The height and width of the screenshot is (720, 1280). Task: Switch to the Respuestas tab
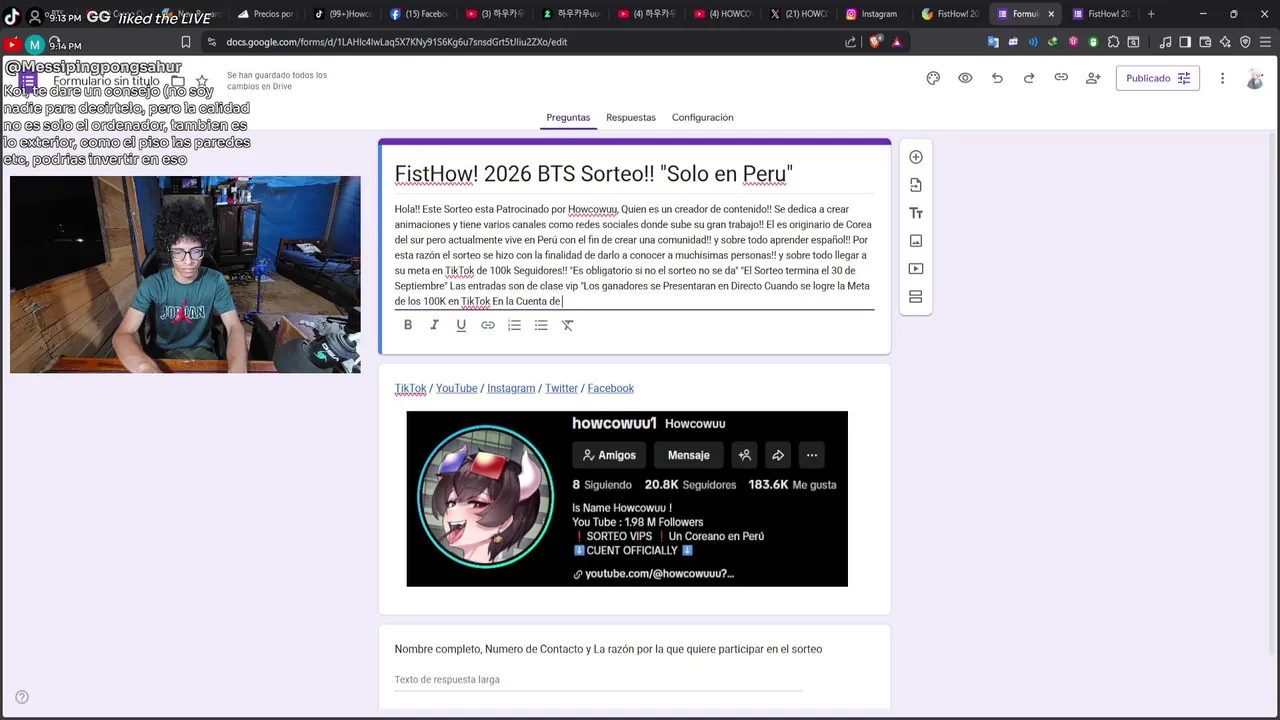coord(631,117)
